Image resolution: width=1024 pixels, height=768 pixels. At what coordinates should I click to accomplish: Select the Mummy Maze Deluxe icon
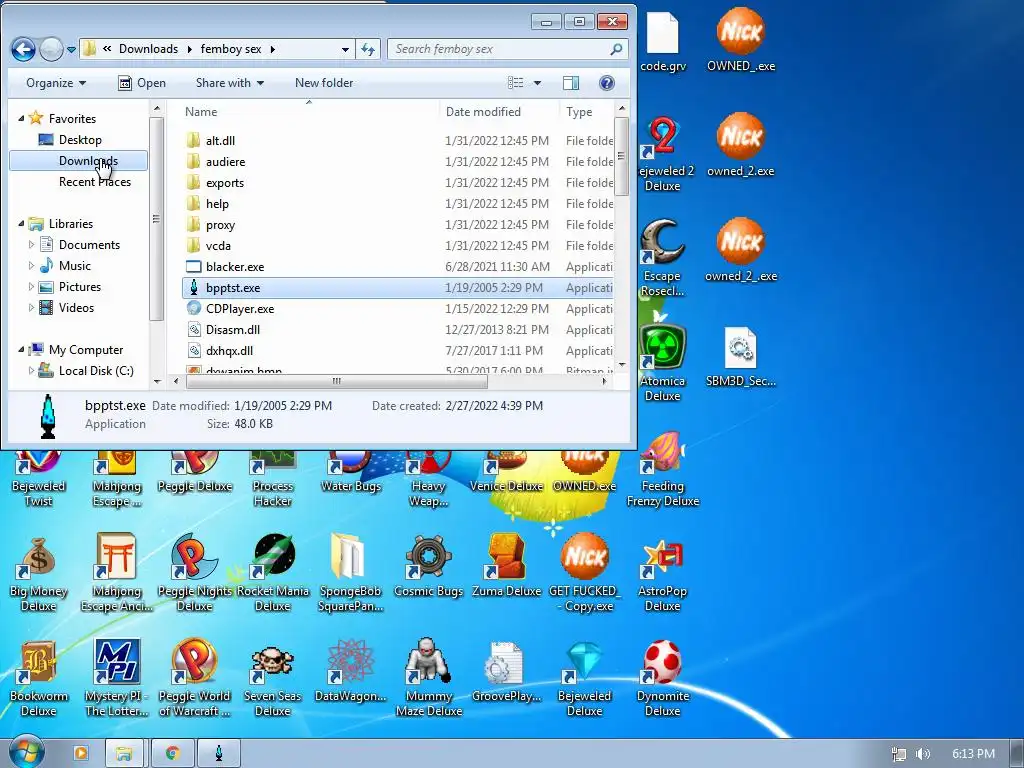428,678
